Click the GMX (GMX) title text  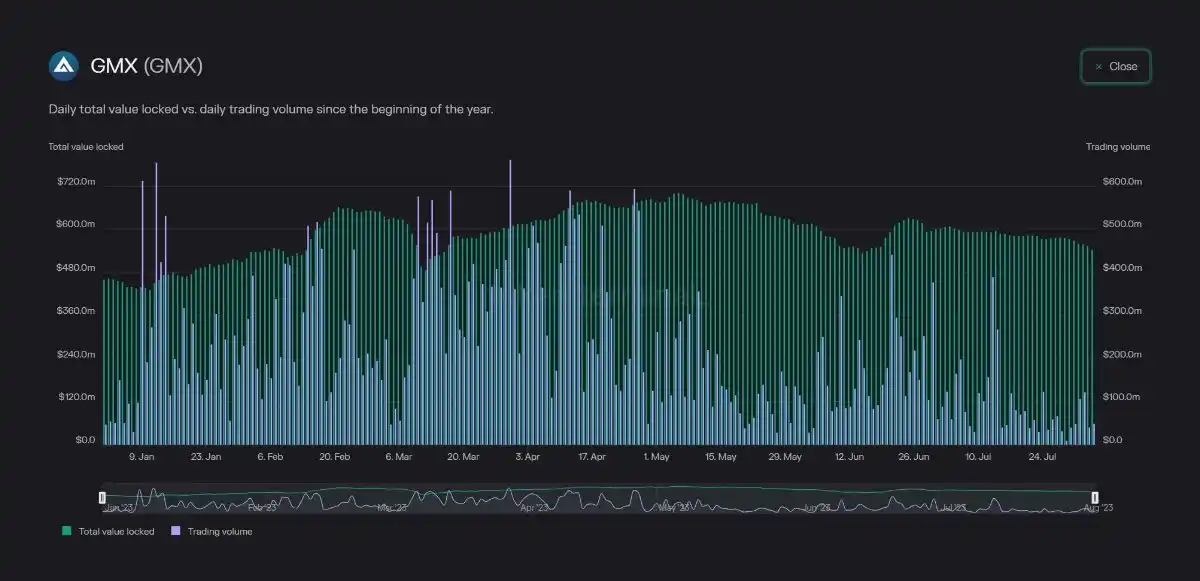pyautogui.click(x=146, y=66)
